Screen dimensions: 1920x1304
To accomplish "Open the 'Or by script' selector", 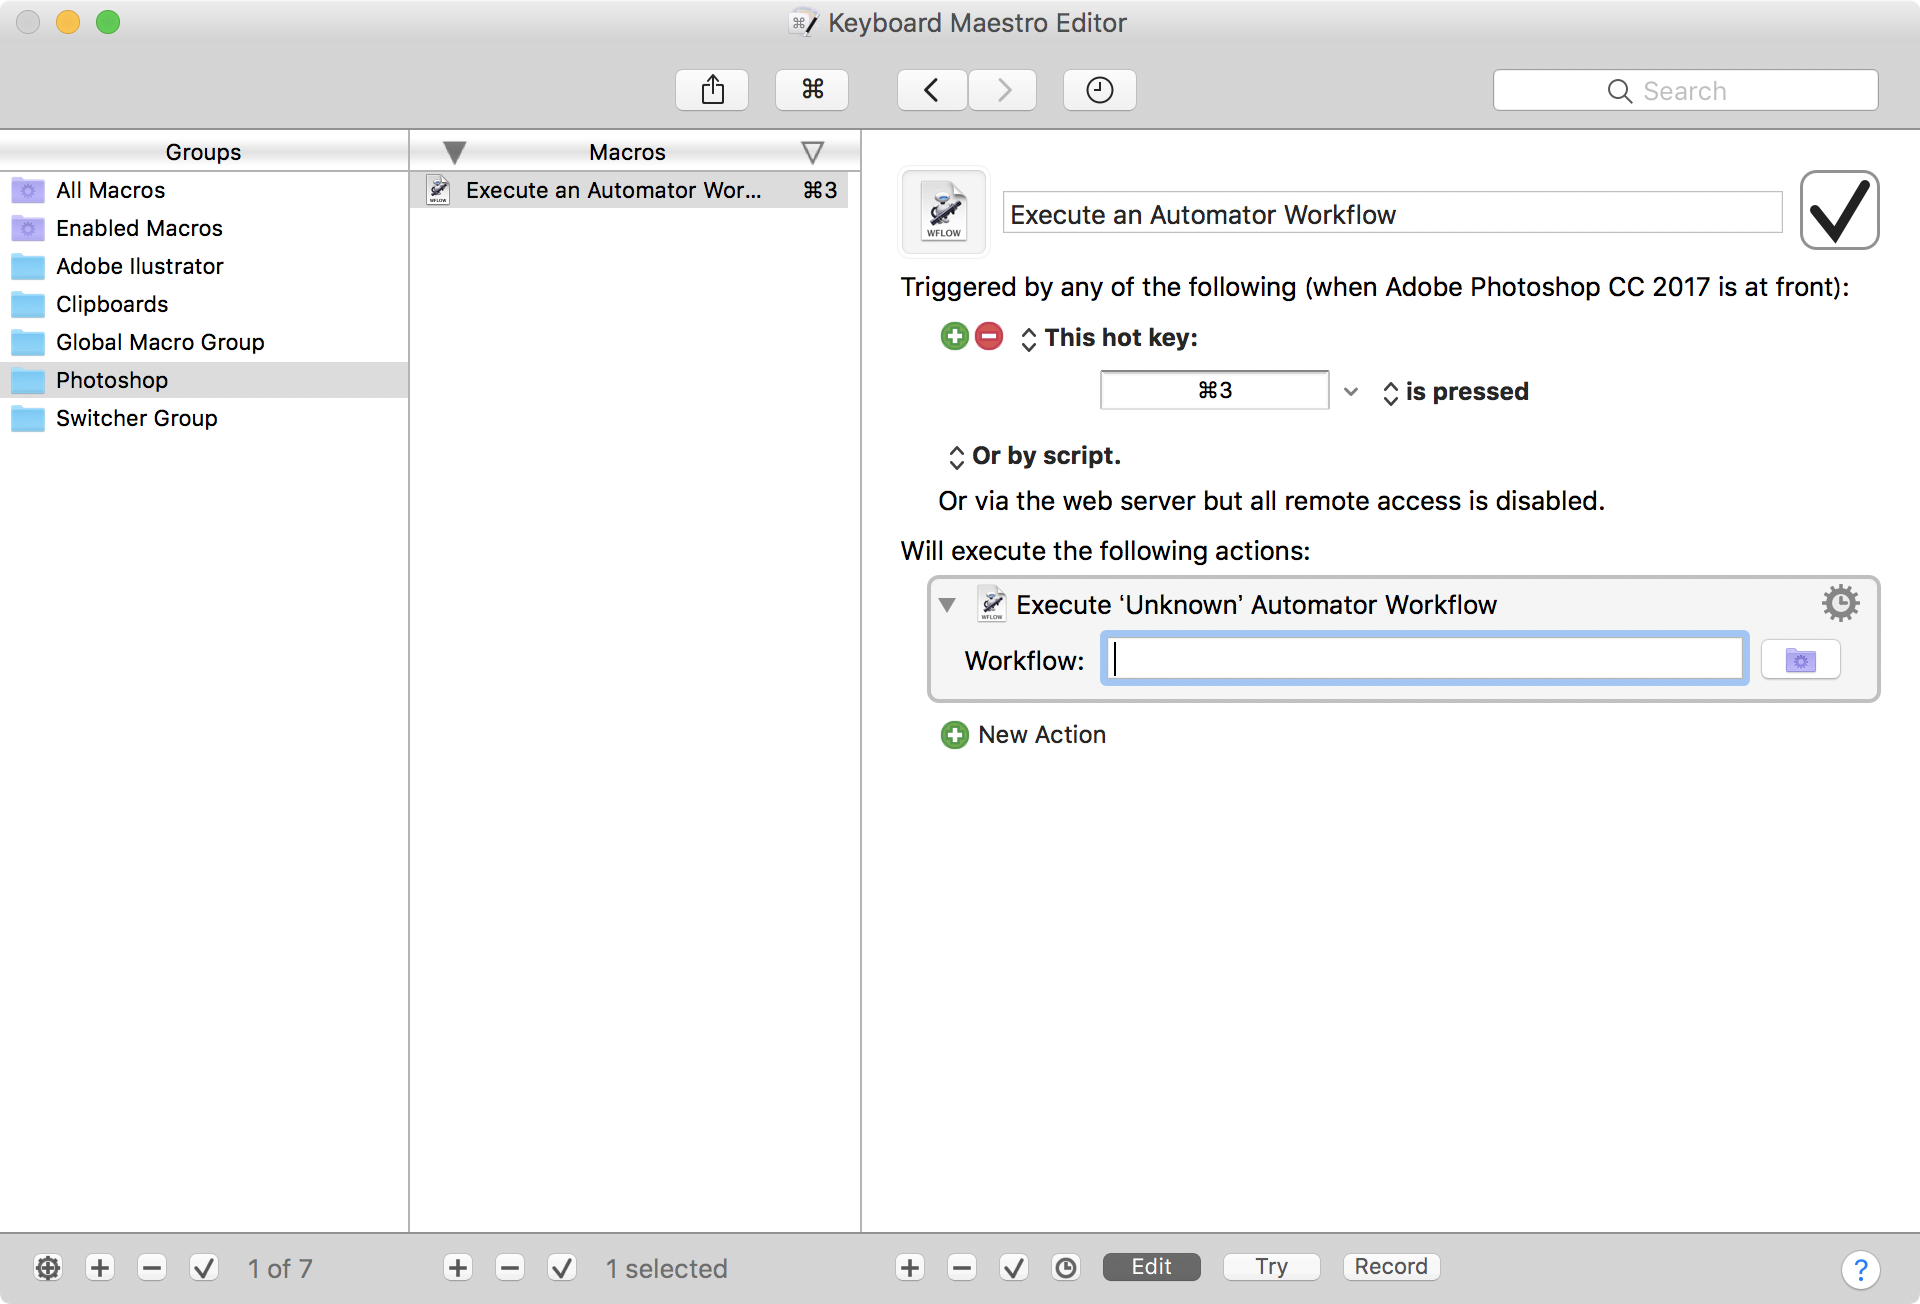I will point(956,457).
